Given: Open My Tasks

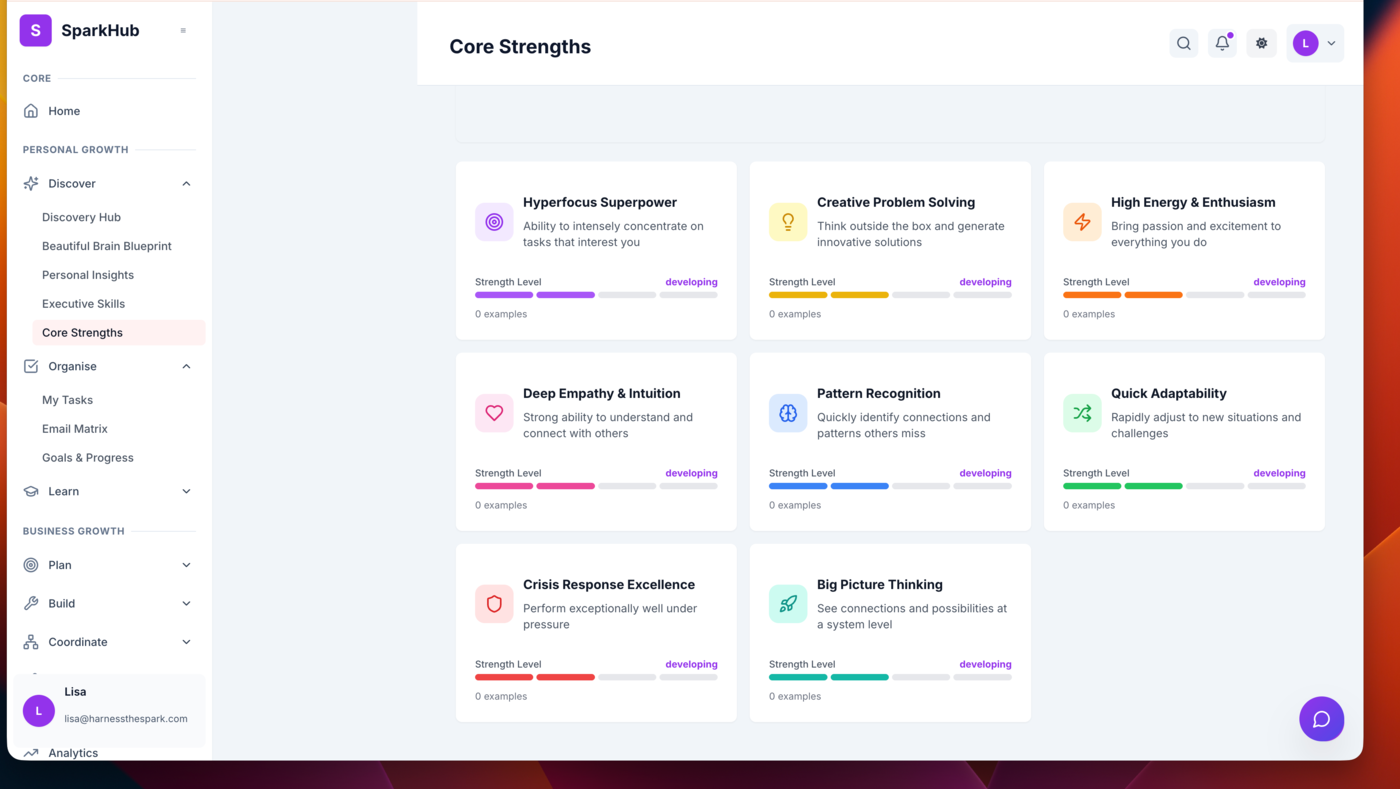Looking at the screenshot, I should pyautogui.click(x=67, y=400).
